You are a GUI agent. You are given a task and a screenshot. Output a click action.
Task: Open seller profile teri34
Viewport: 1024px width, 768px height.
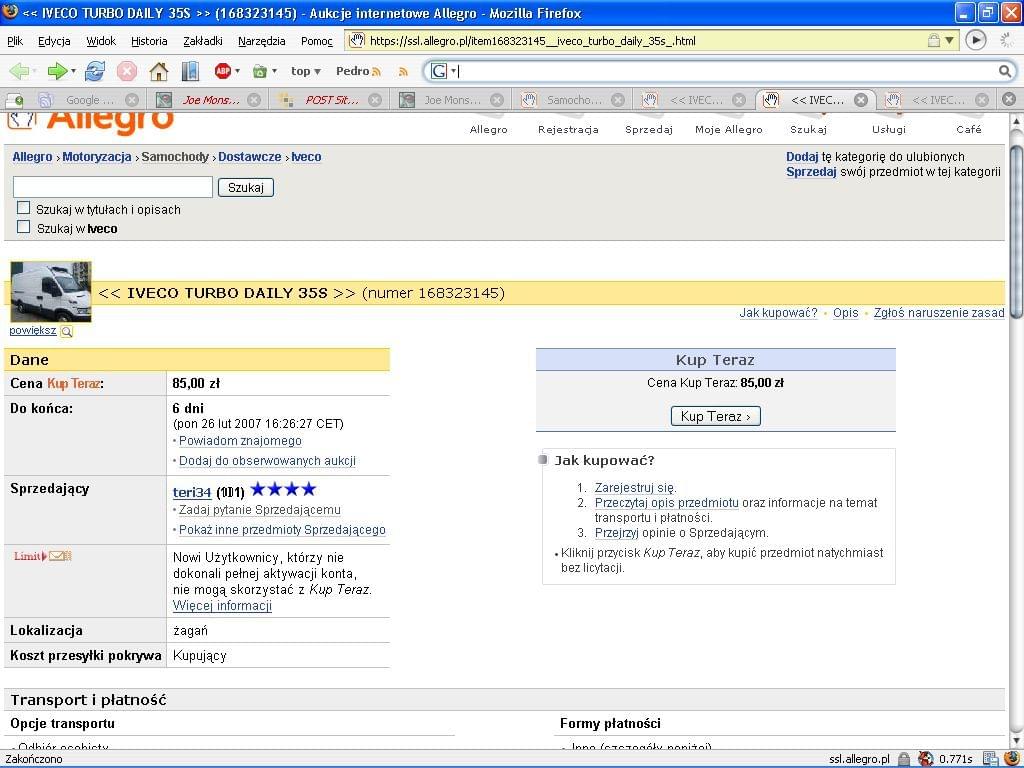pyautogui.click(x=192, y=492)
